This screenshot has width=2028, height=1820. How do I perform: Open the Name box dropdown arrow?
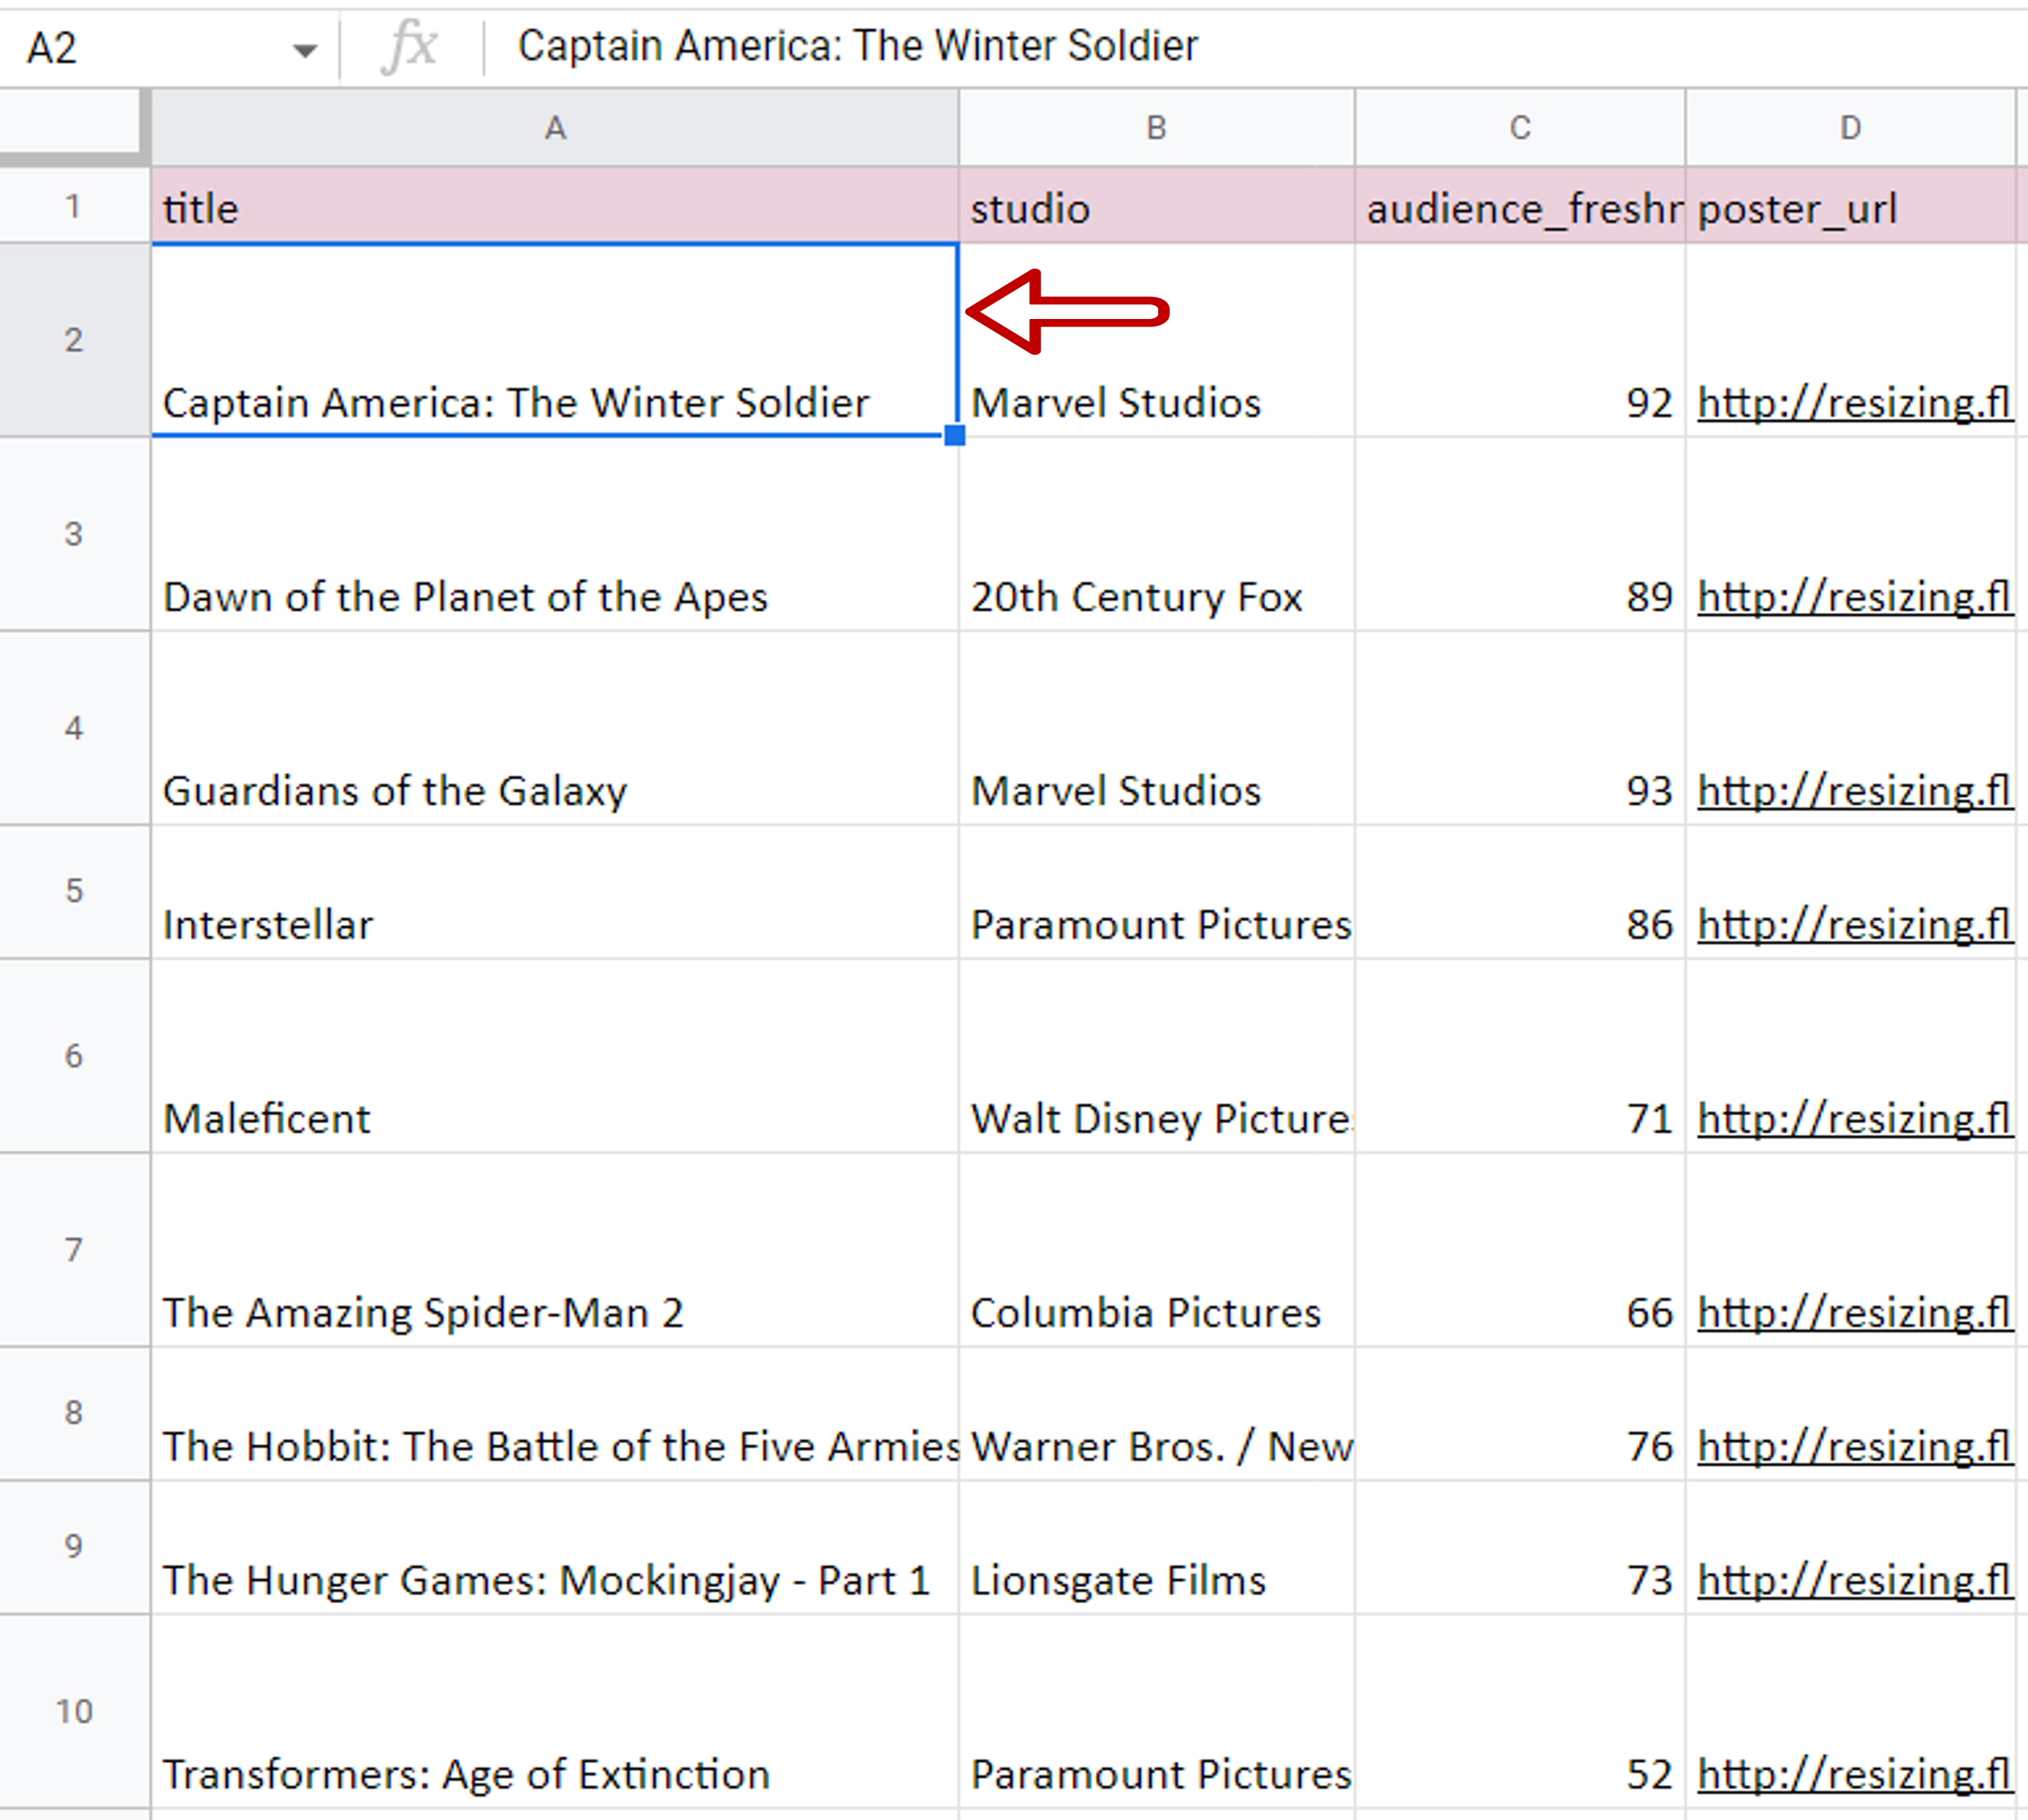(x=304, y=49)
